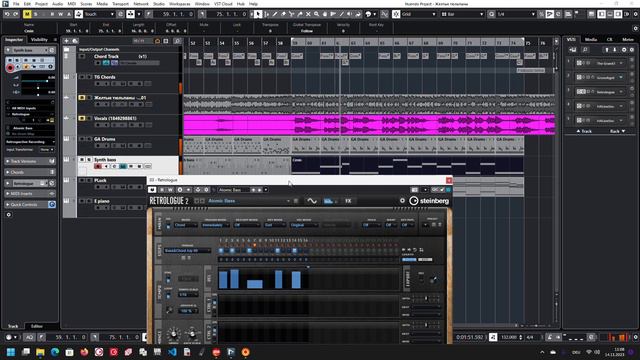Image resolution: width=640 pixels, height=360 pixels.
Task: Record enable the Synth bass track
Action: (98, 167)
